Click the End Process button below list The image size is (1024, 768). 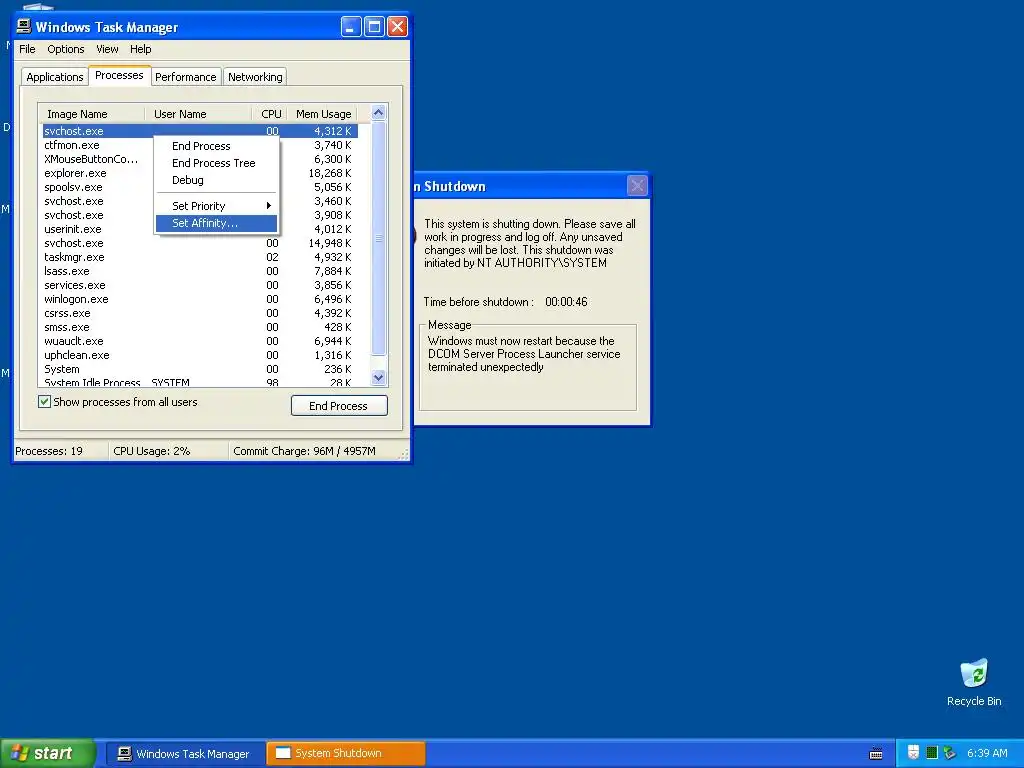[x=339, y=406]
